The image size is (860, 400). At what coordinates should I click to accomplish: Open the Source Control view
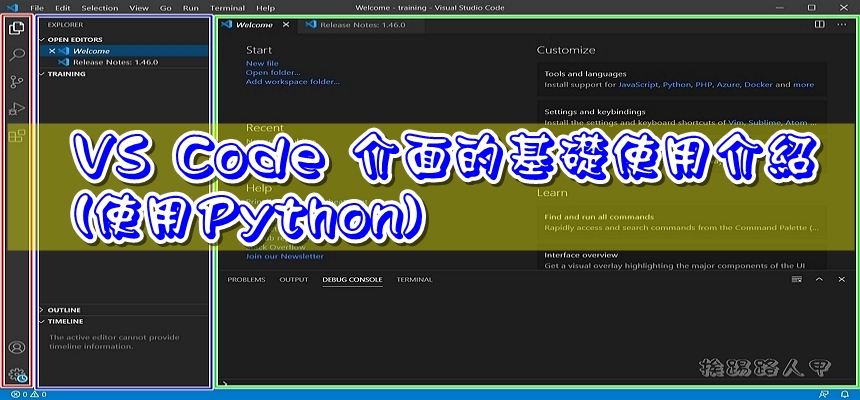(17, 82)
